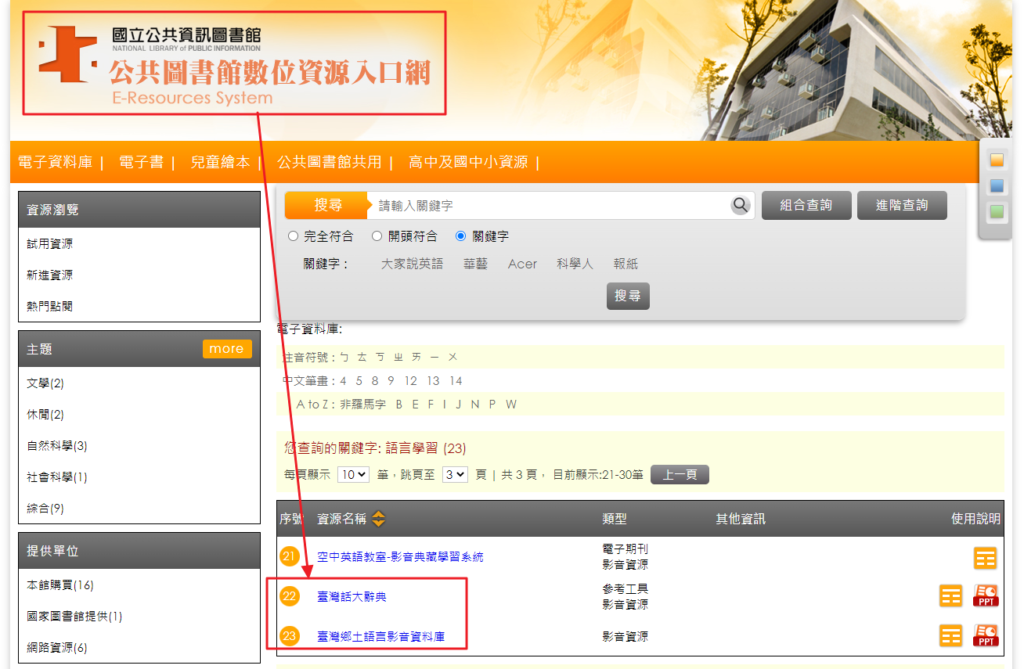Image resolution: width=1024 pixels, height=669 pixels.
Task: Open the results-per-page dropdown showing 10
Action: click(353, 475)
